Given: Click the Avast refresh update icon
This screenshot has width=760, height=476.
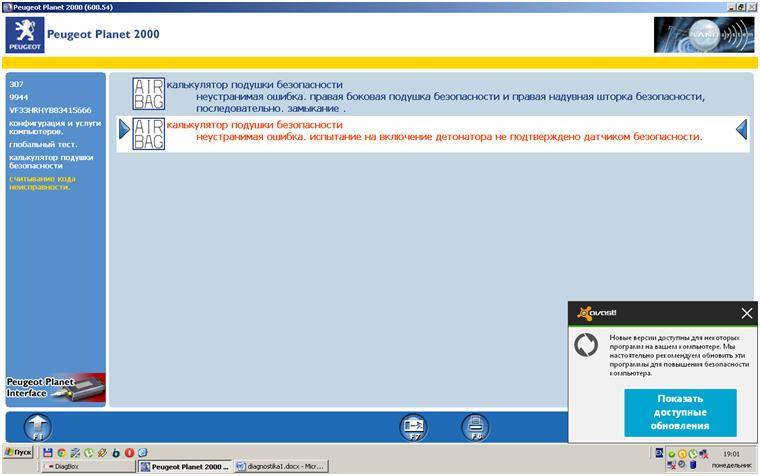Looking at the screenshot, I should [x=585, y=345].
